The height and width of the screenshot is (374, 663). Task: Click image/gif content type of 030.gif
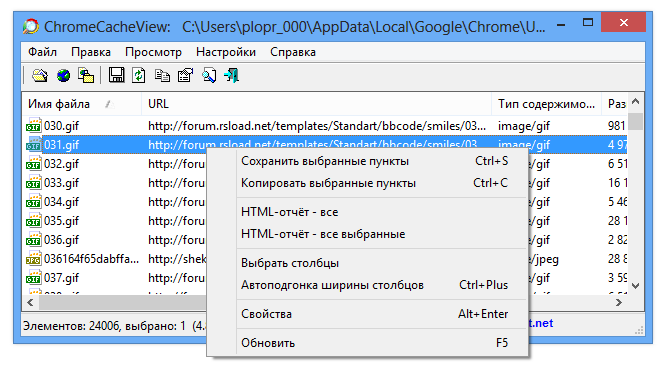tap(523, 126)
